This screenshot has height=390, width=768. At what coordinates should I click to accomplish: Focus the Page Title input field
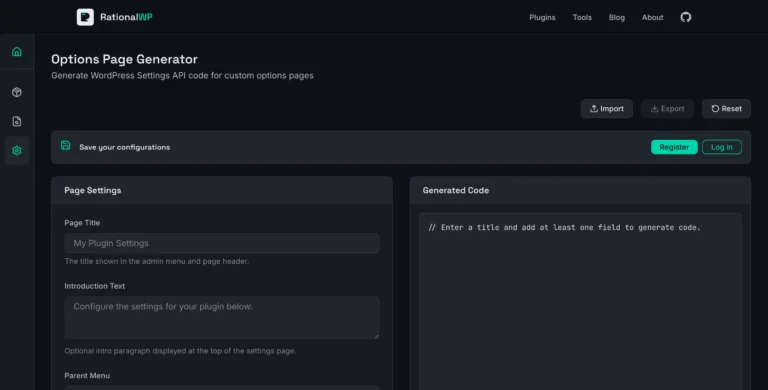click(x=222, y=243)
